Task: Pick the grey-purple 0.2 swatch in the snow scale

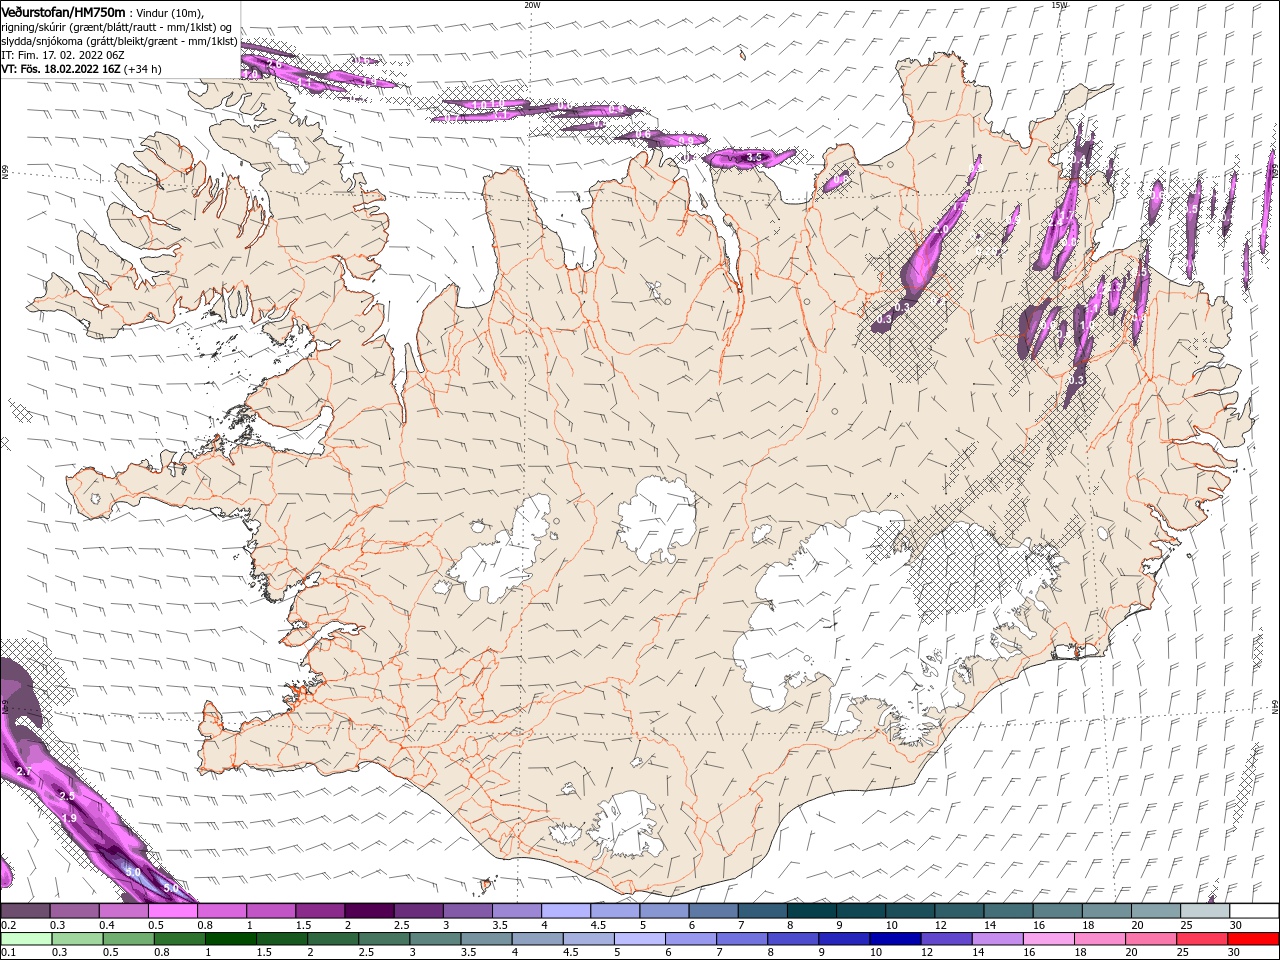Action: [x=25, y=911]
